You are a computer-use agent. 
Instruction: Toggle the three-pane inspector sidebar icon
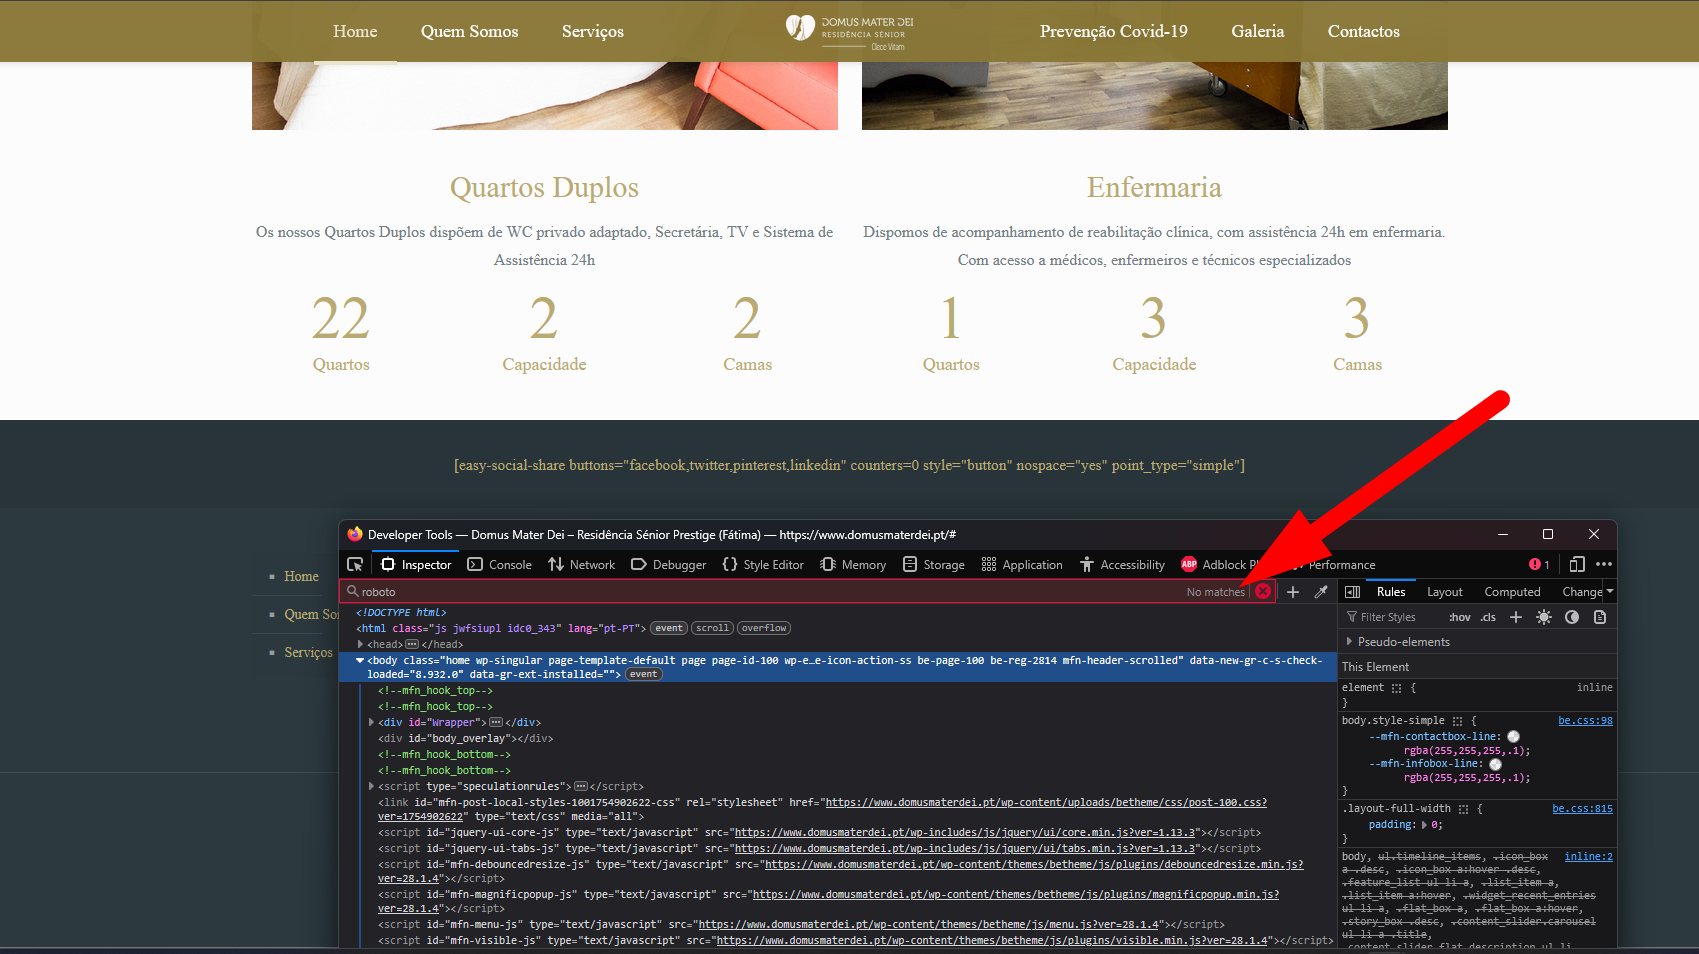(1353, 592)
